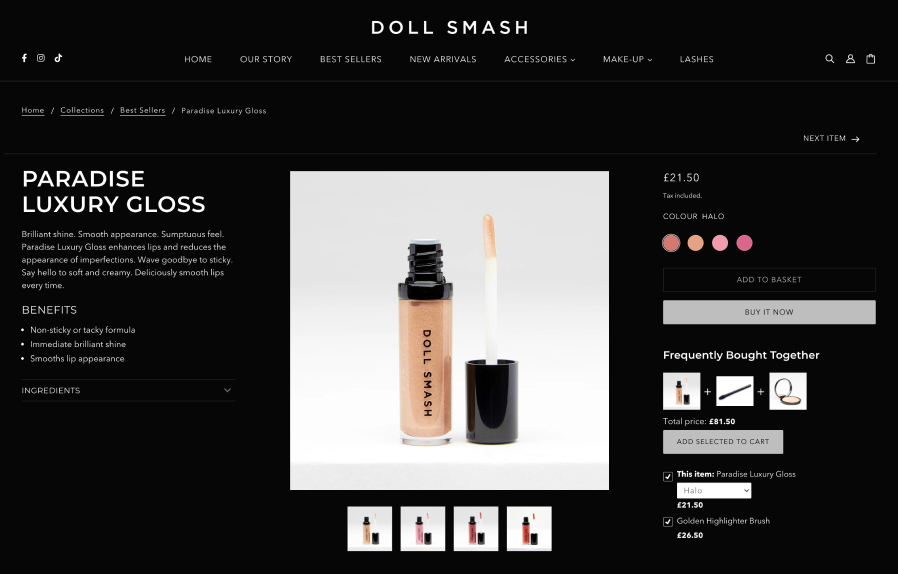Screen dimensions: 898x574
Task: Select the peach orange colour swatch
Action: tap(695, 243)
